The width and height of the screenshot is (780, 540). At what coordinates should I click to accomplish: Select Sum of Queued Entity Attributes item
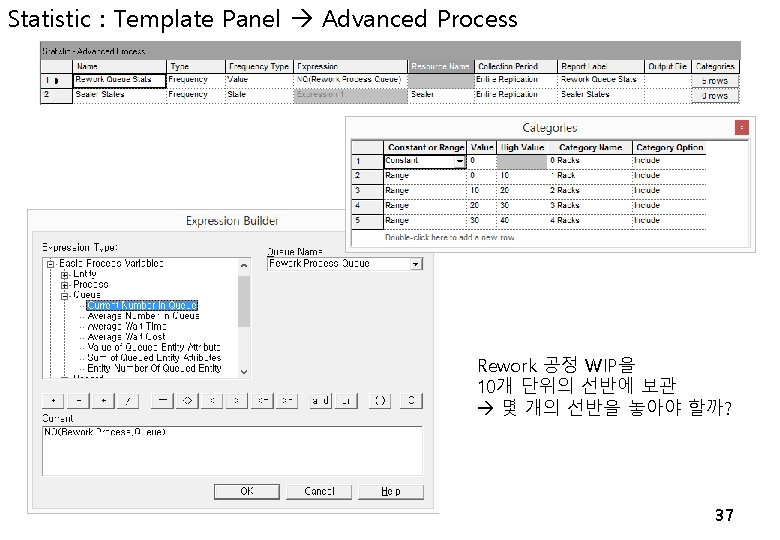[154, 358]
